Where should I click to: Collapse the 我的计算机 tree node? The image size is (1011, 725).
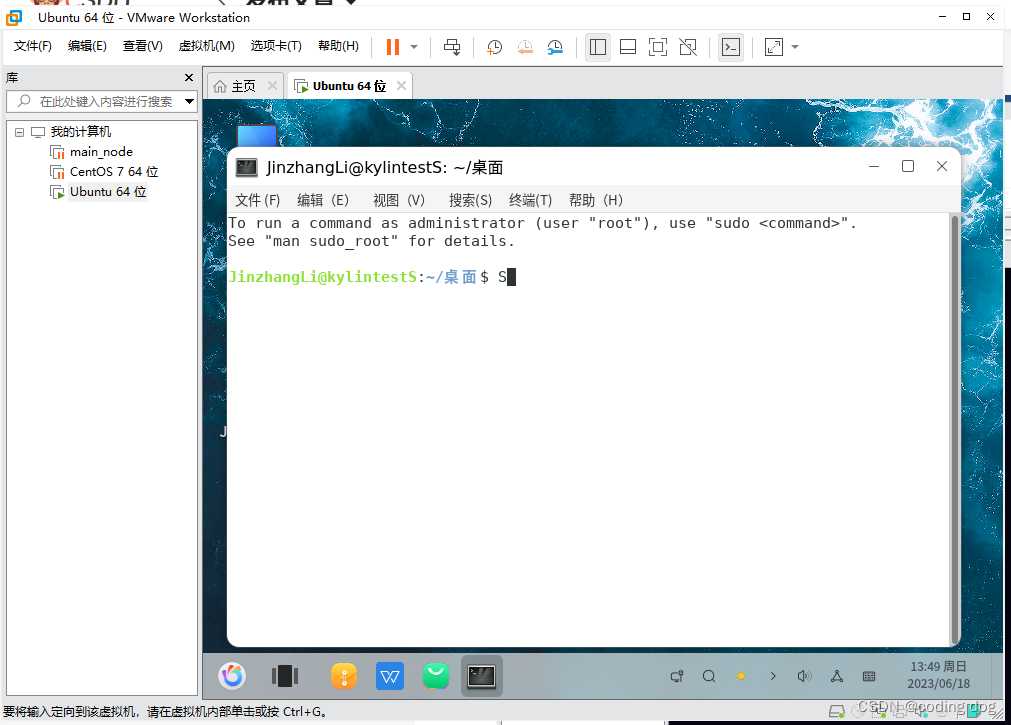coord(19,132)
